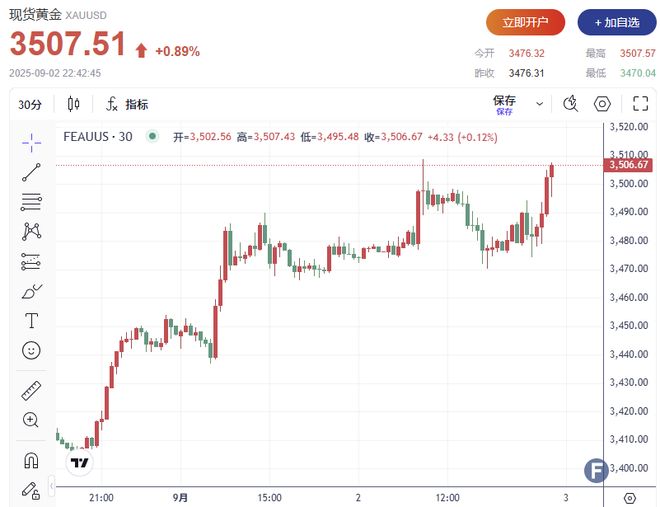Viewport: 660px width, 507px height.
Task: Open the 指标 indicators menu
Action: pos(127,104)
